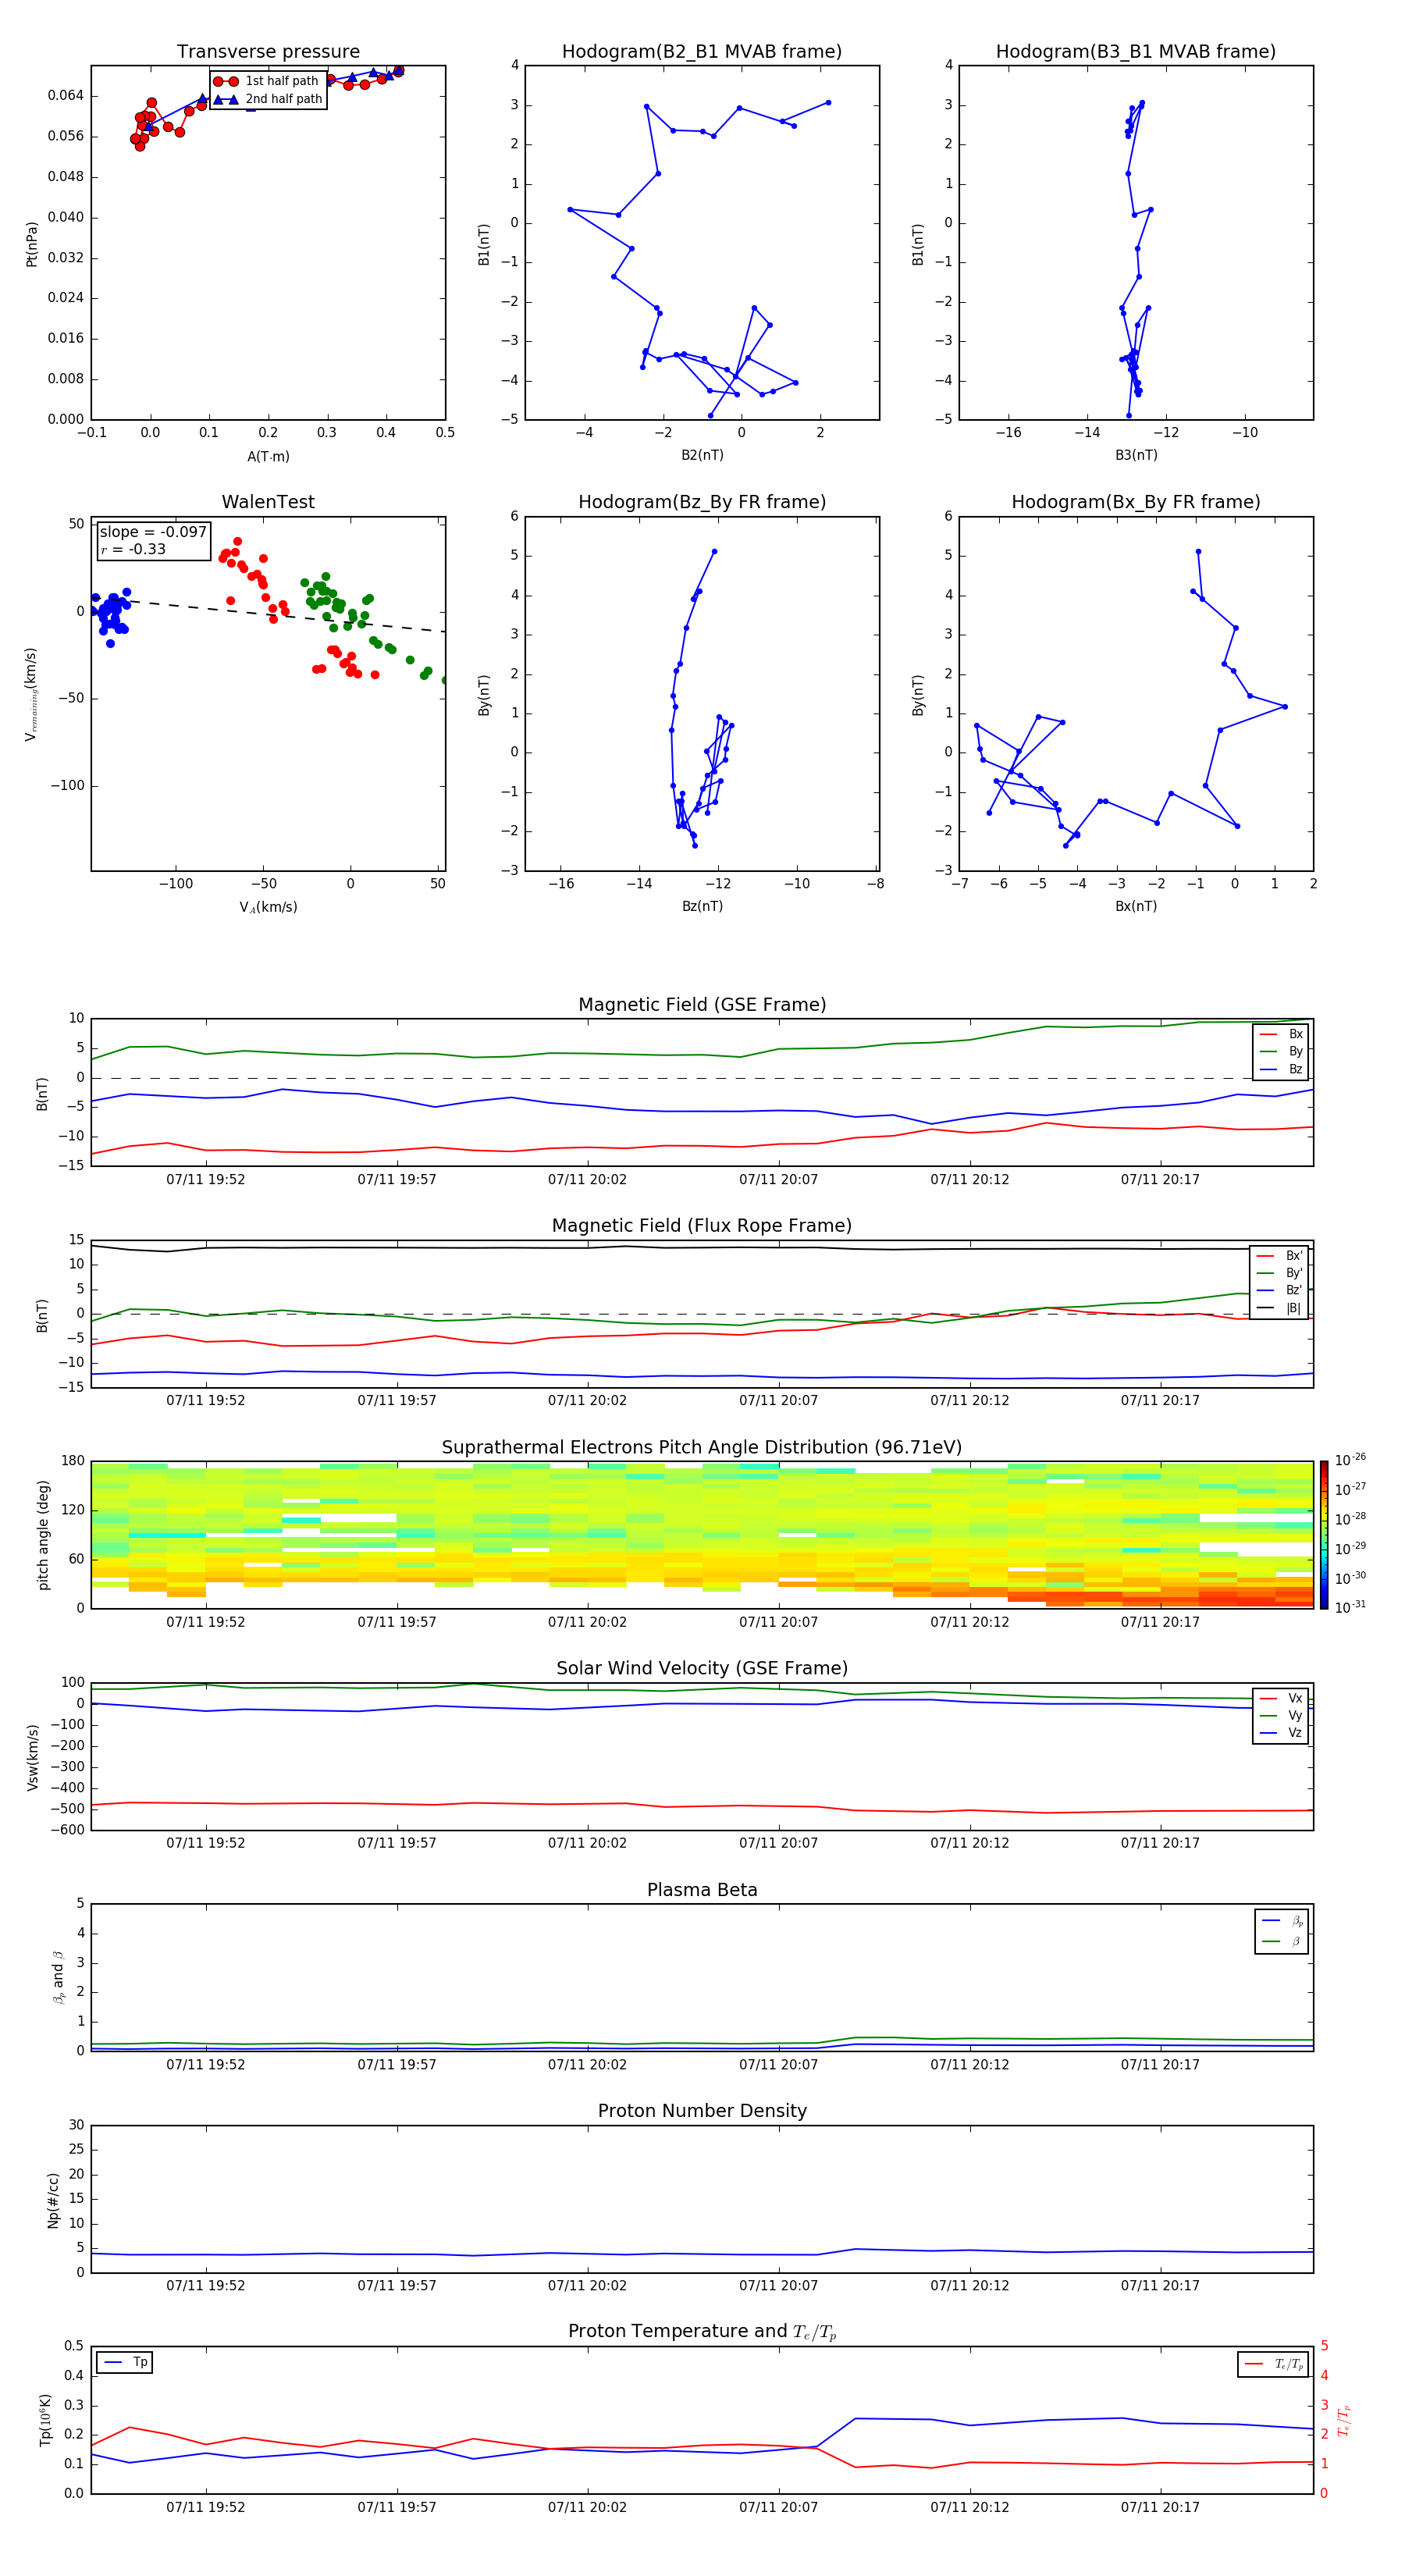
Task: Click "07/11 19:52" tick under Magnetic Field GSE panel
Action: pyautogui.click(x=206, y=1180)
